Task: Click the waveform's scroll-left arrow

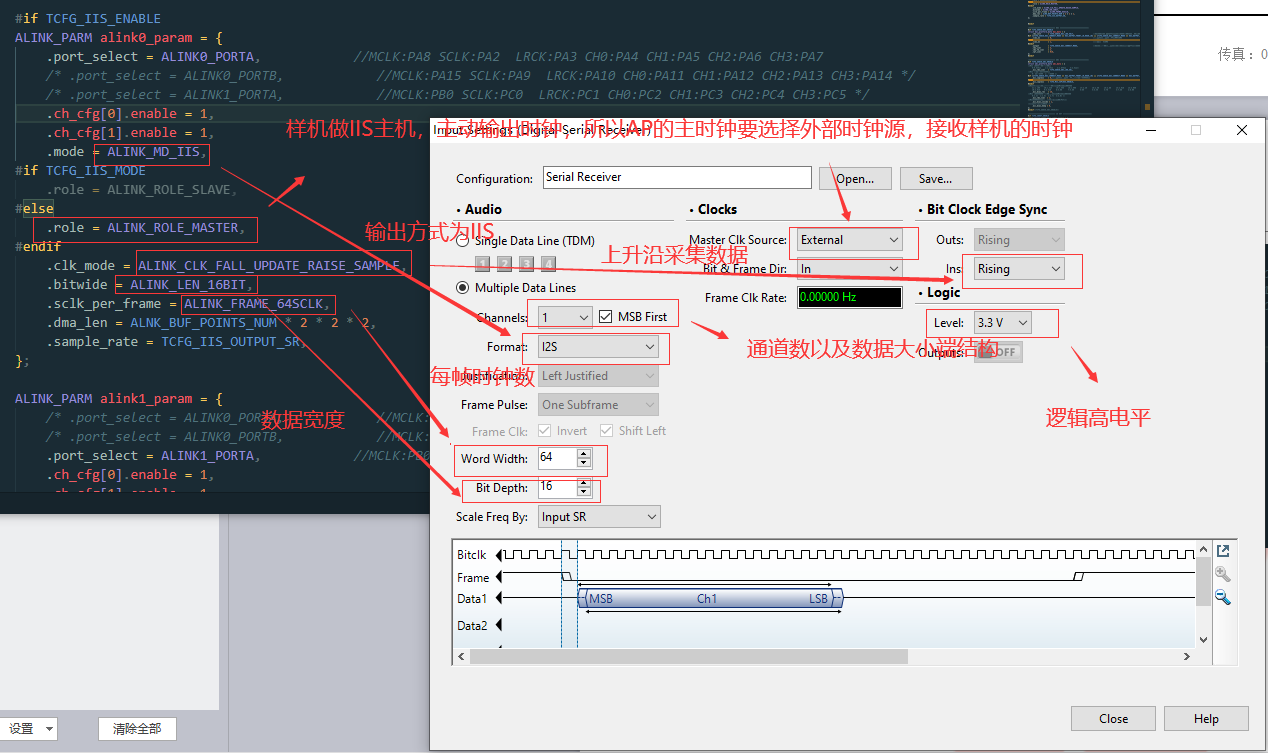Action: 461,657
